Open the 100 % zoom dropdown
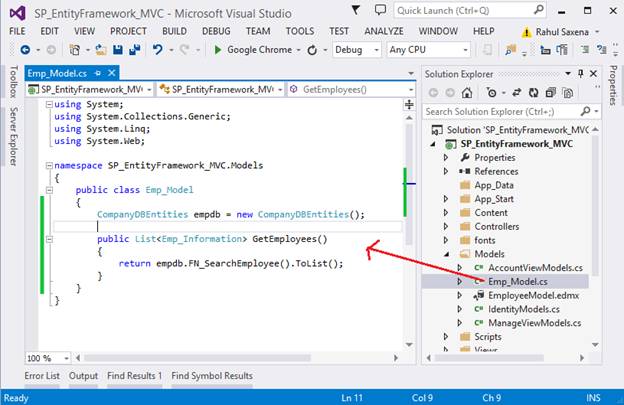The height and width of the screenshot is (405, 624). point(66,358)
